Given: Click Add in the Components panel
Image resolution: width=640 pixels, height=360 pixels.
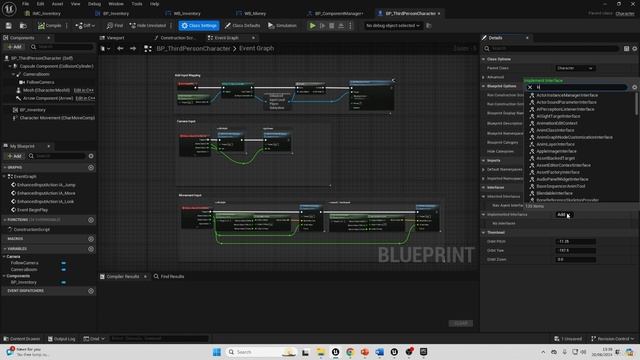Looking at the screenshot, I should 14,47.
